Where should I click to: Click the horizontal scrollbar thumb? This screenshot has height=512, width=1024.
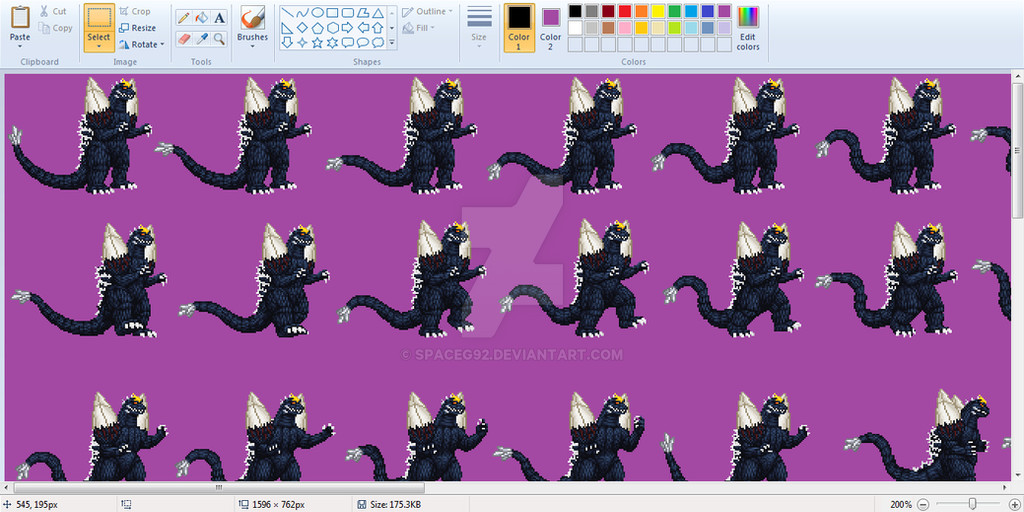[x=219, y=487]
